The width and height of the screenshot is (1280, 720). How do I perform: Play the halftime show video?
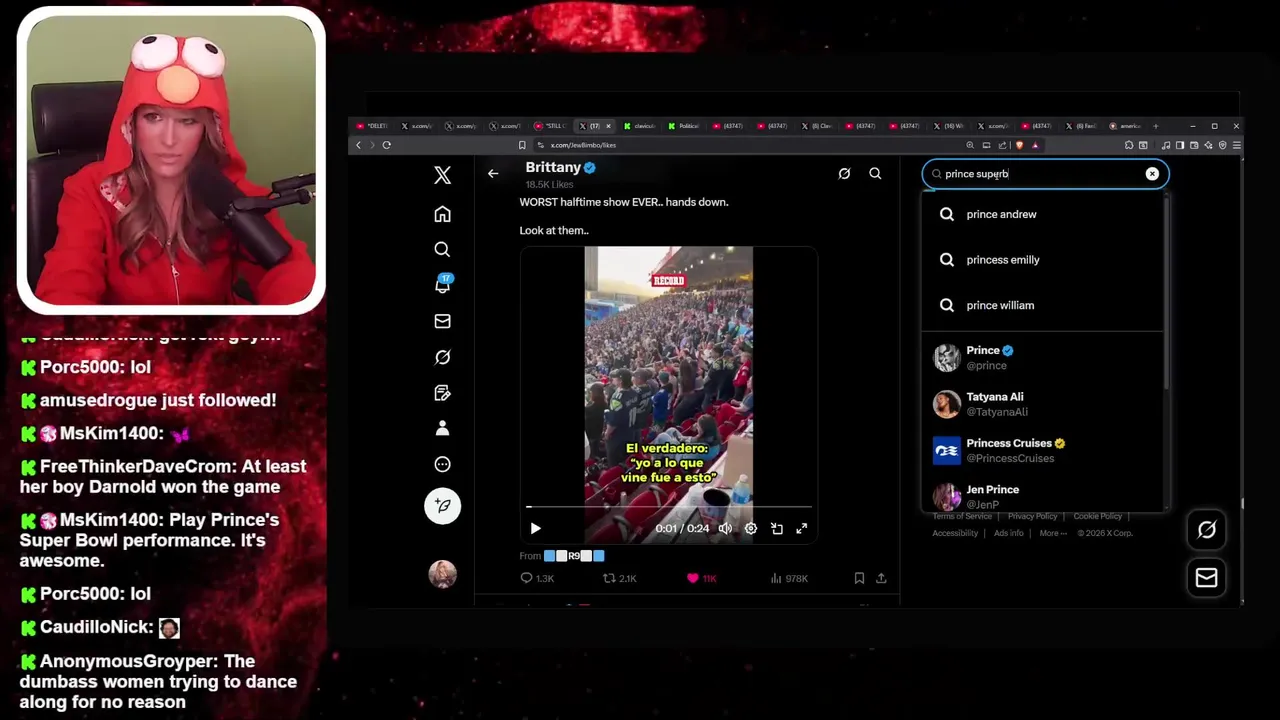click(535, 528)
